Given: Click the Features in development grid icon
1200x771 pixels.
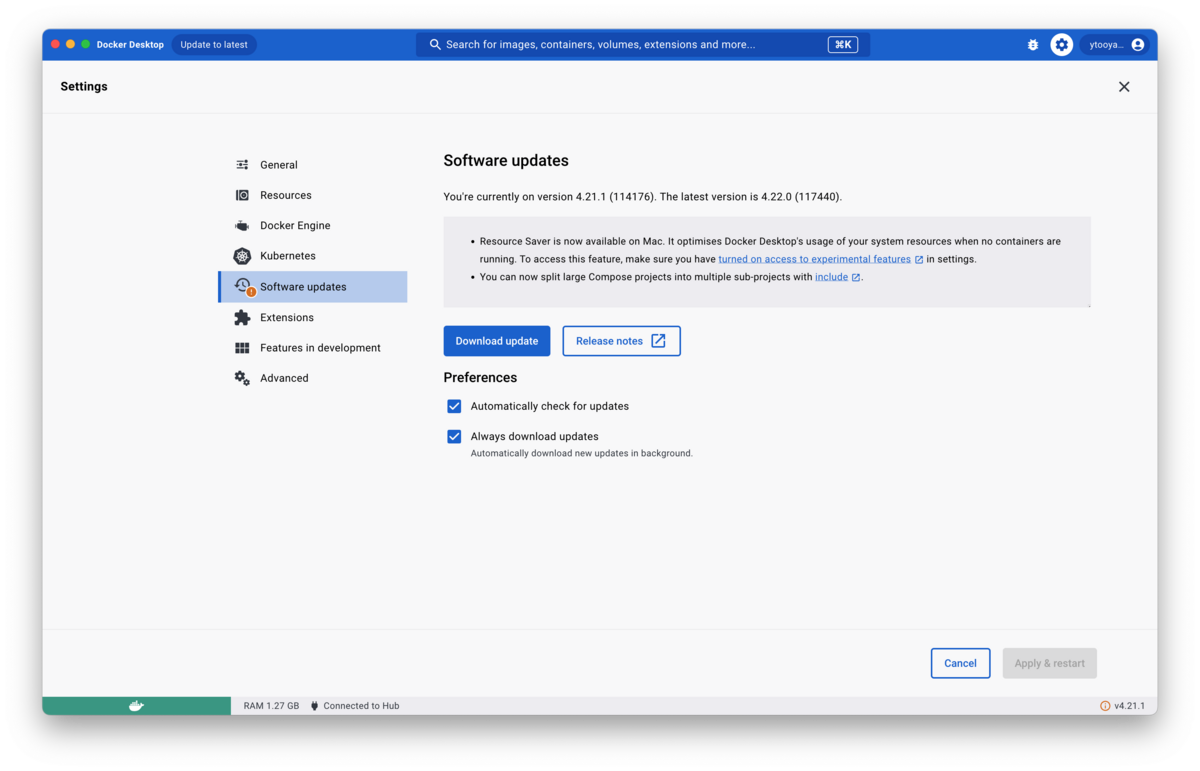Looking at the screenshot, I should click(242, 348).
